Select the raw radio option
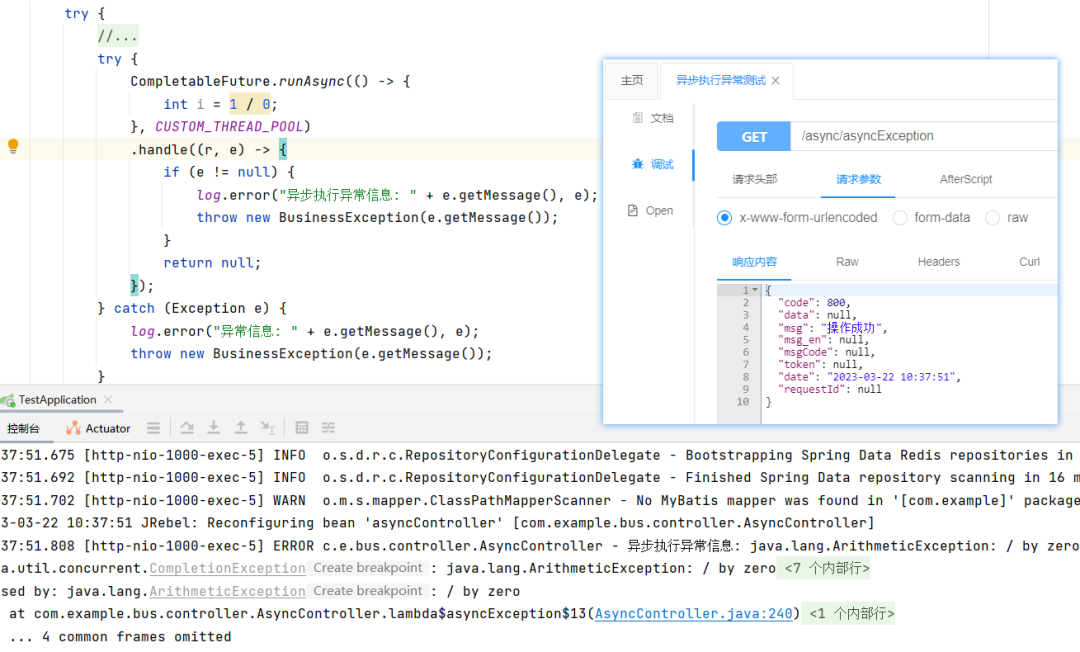Viewport: 1080px width, 652px height. pos(992,218)
